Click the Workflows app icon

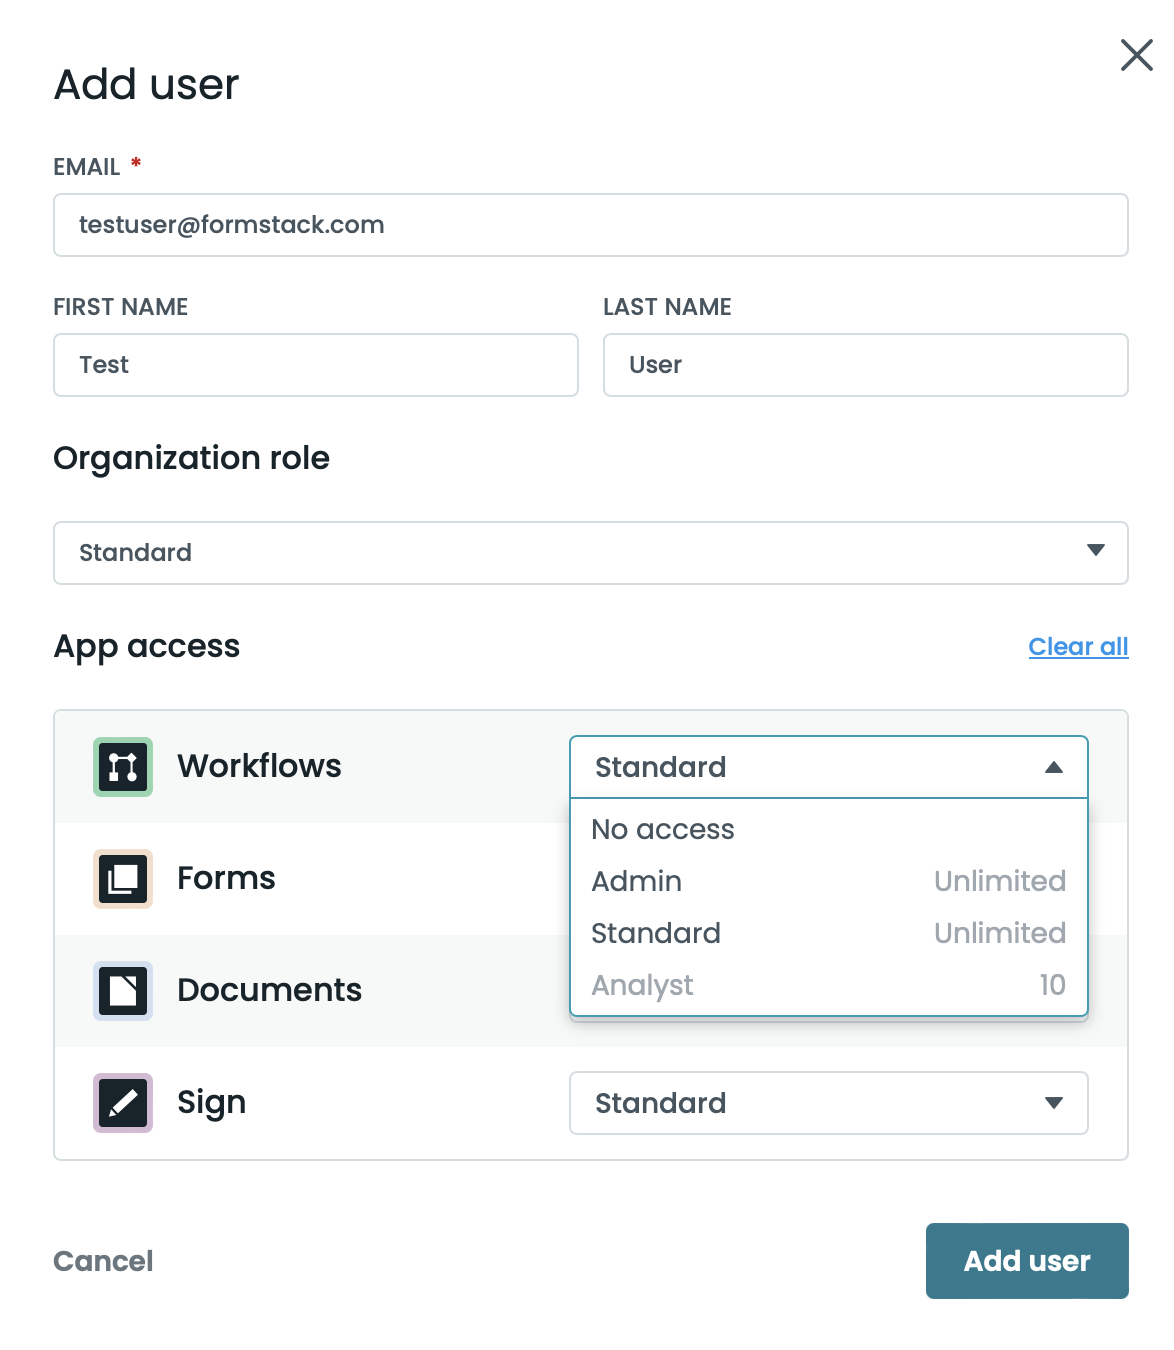coord(123,767)
